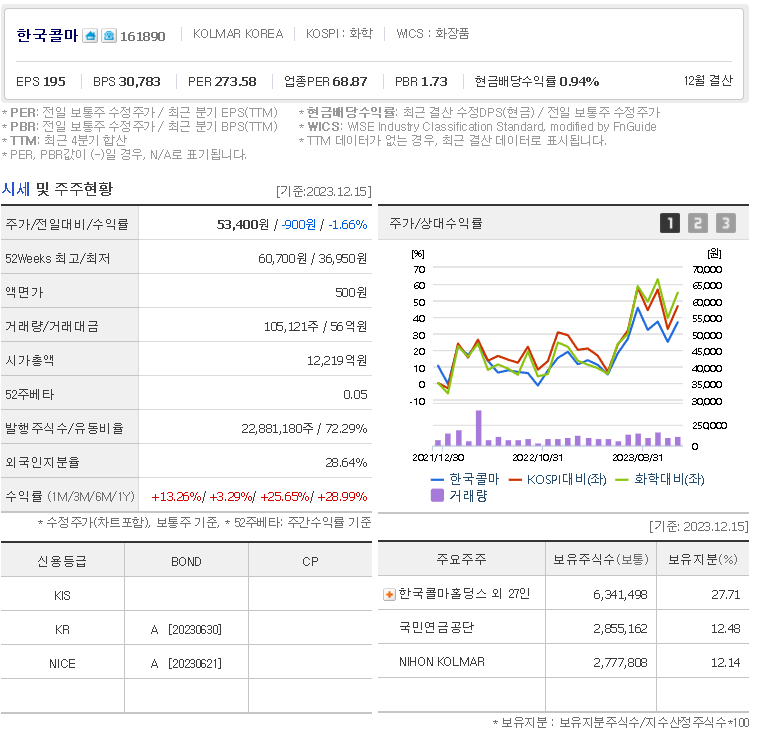Switch to chart tab 2

[697, 223]
